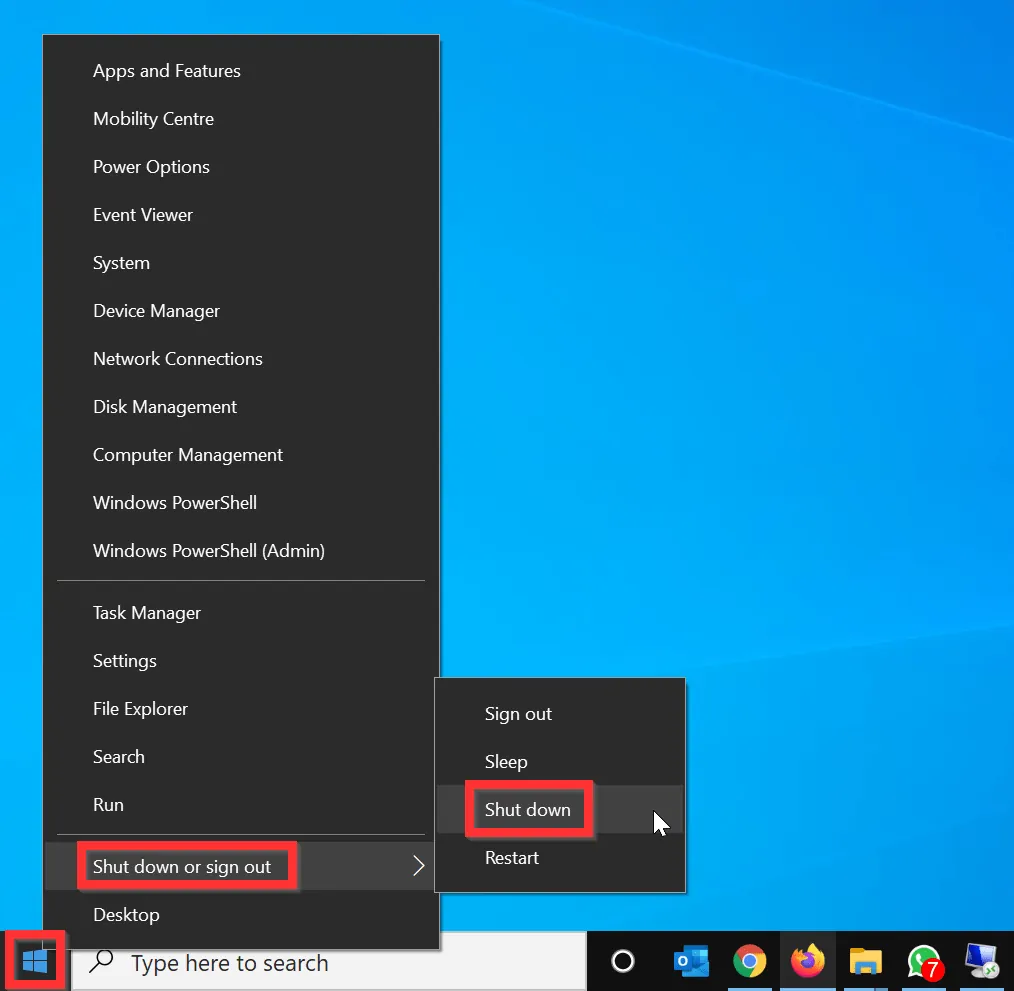Open Event Viewer from menu
The width and height of the screenshot is (1014, 991).
143,215
